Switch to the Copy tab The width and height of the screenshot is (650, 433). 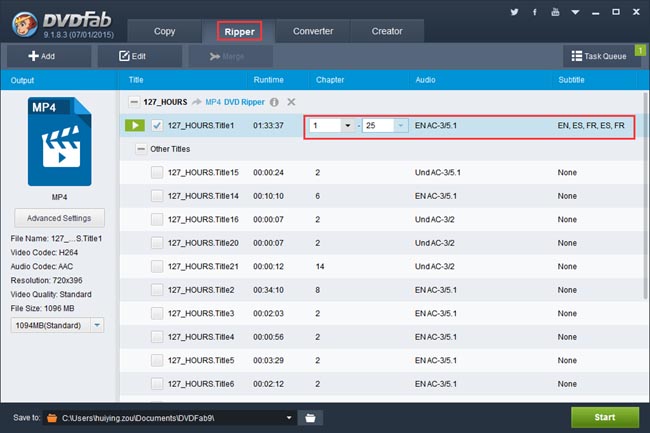coord(165,31)
